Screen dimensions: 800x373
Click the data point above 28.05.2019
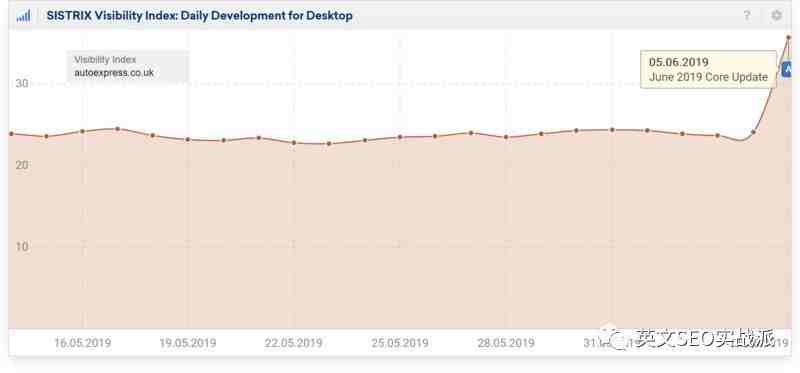click(x=506, y=137)
